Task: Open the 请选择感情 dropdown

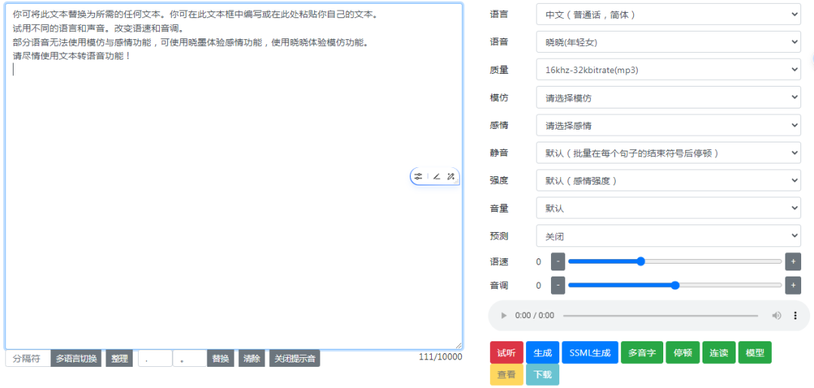Action: [x=668, y=125]
